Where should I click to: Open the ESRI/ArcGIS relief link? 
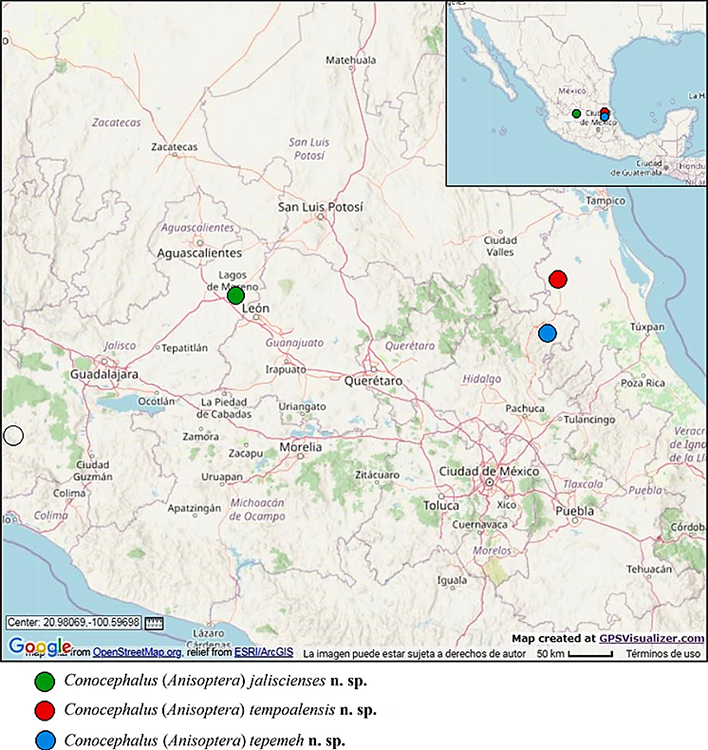point(264,653)
